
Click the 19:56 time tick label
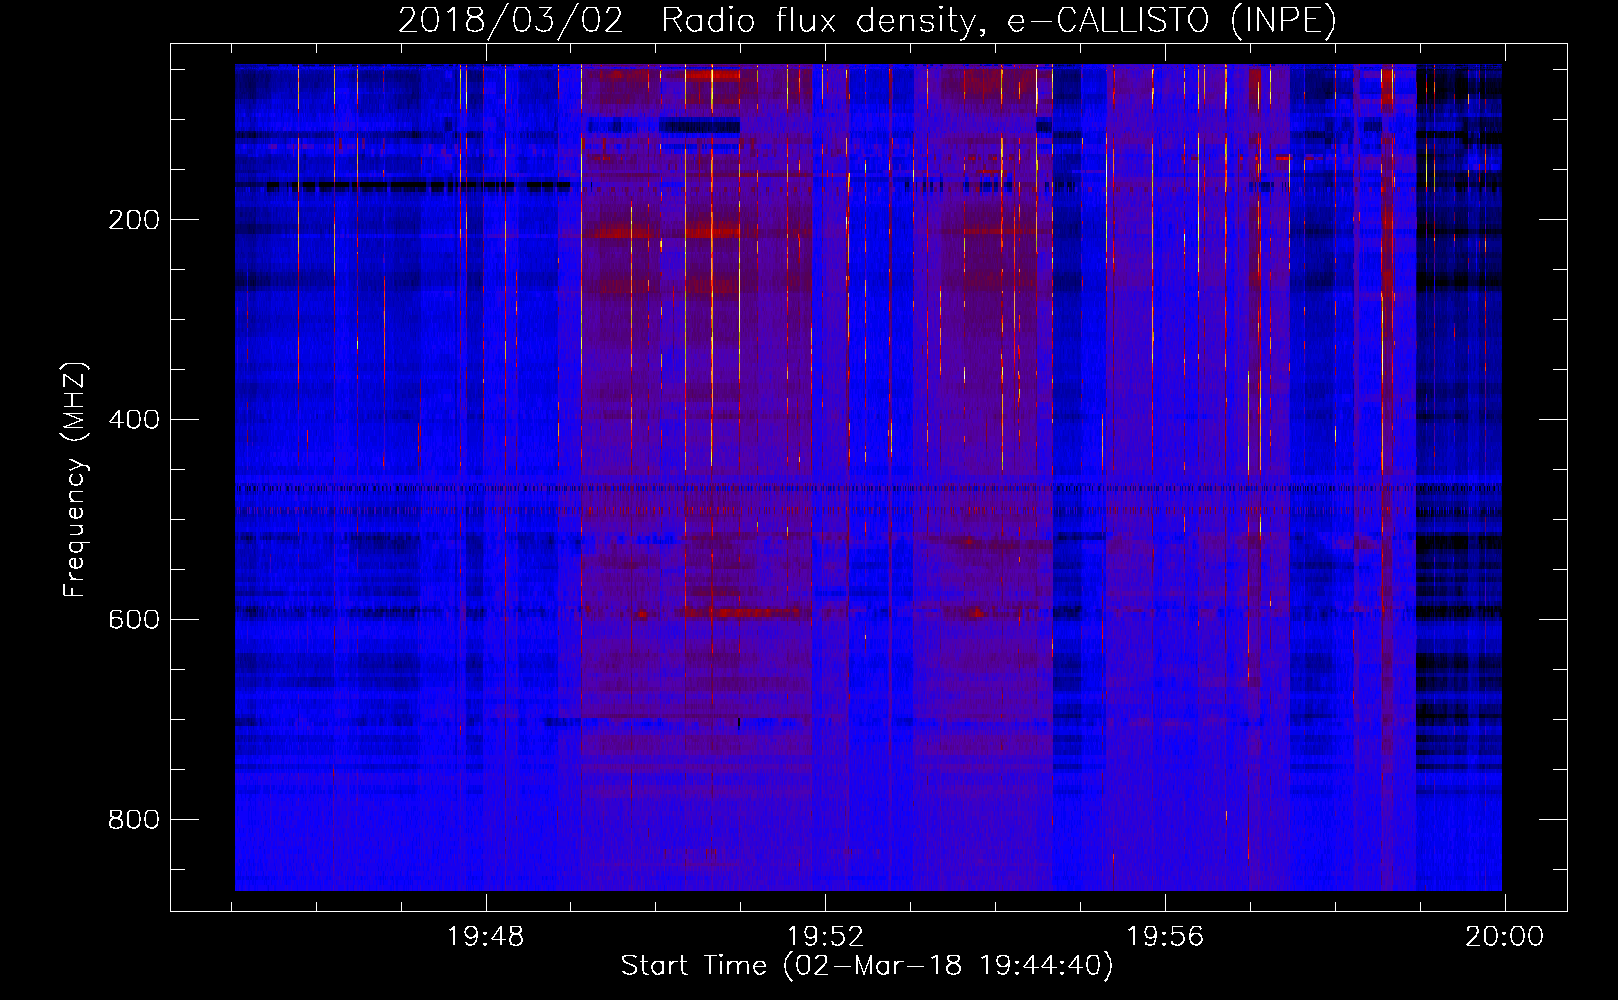coord(1165,937)
